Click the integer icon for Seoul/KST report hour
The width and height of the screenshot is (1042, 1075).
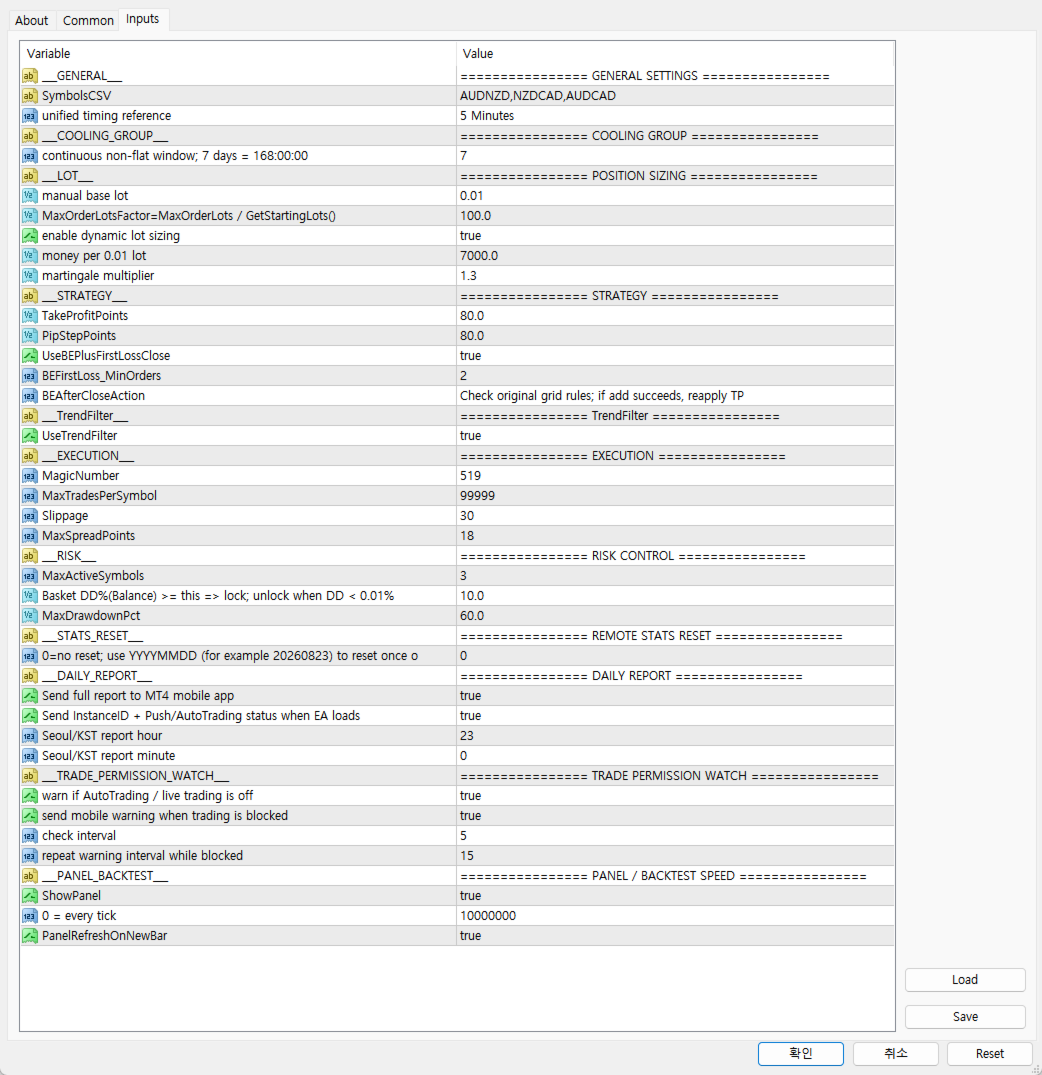[x=29, y=736]
